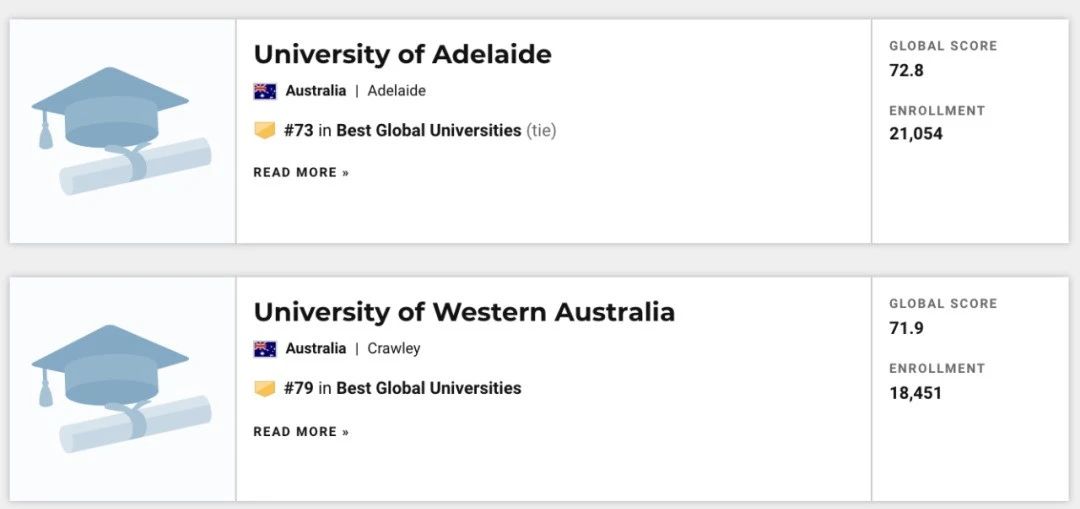Click Read More under University of Adelaide

click(301, 173)
